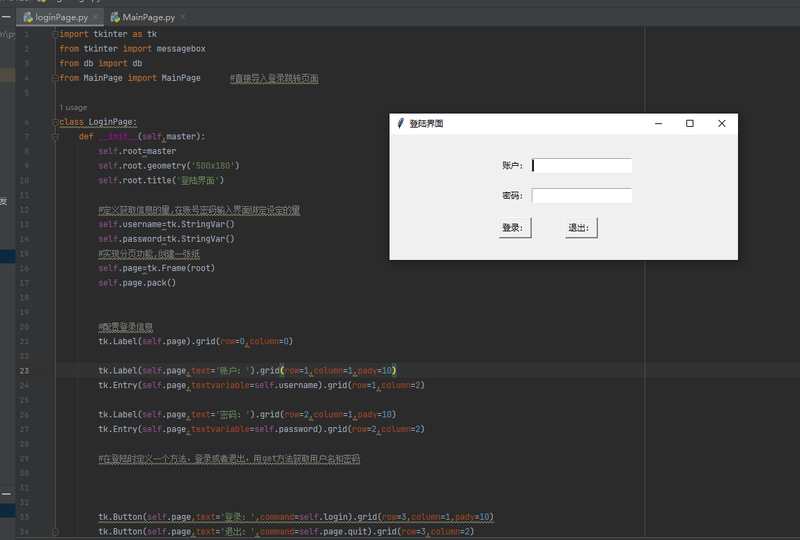Image resolution: width=800 pixels, height=540 pixels.
Task: Click 'from tkinter import messagebox' line
Action: 133,49
